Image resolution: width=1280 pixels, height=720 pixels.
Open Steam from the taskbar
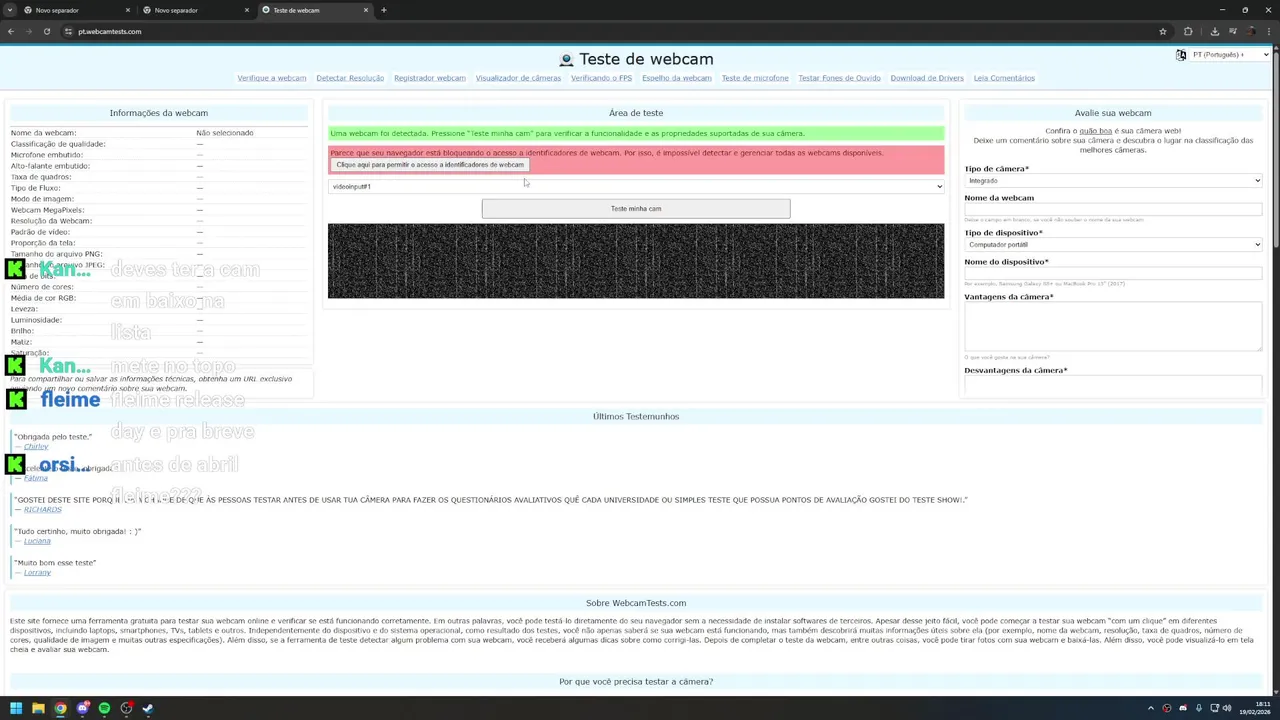pyautogui.click(x=148, y=709)
